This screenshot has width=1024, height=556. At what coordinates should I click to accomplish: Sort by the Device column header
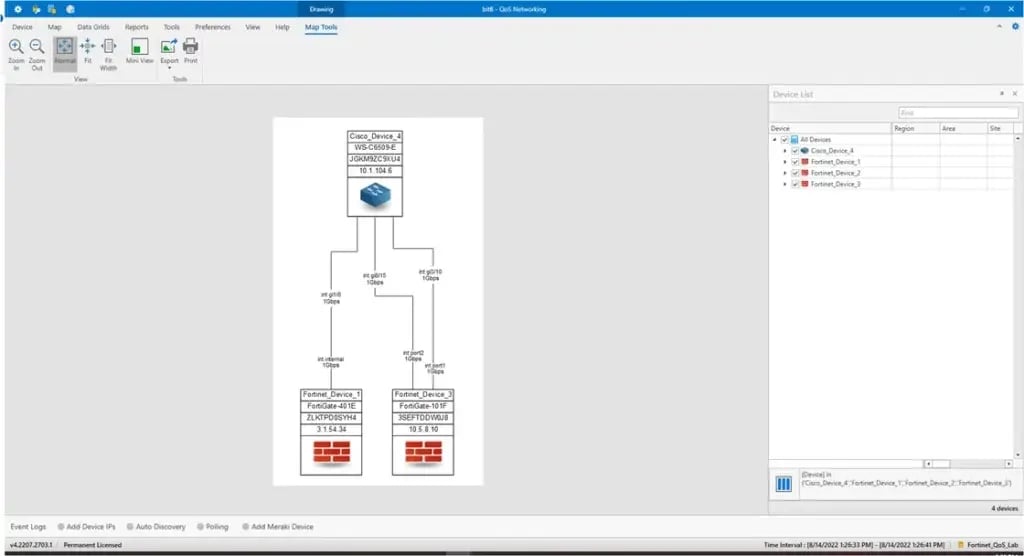(x=830, y=129)
